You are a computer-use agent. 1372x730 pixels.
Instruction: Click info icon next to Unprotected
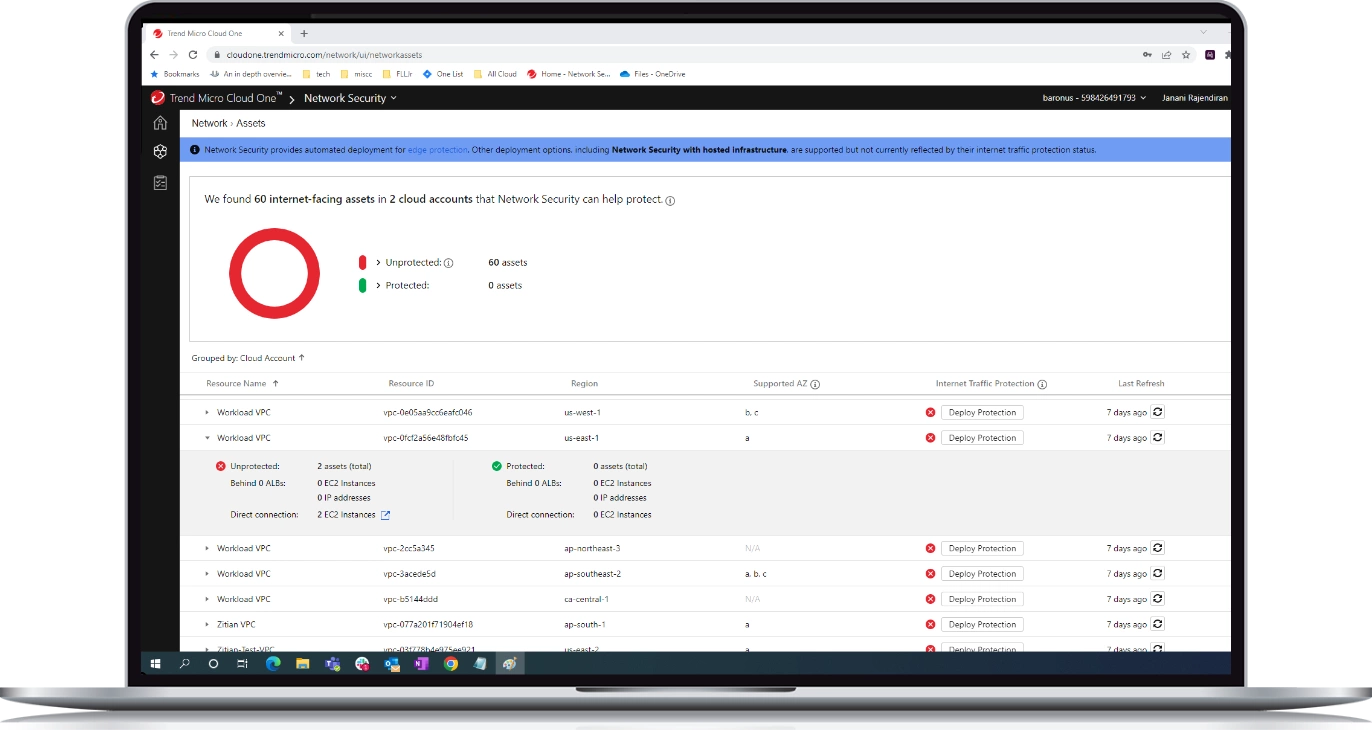pyautogui.click(x=448, y=263)
